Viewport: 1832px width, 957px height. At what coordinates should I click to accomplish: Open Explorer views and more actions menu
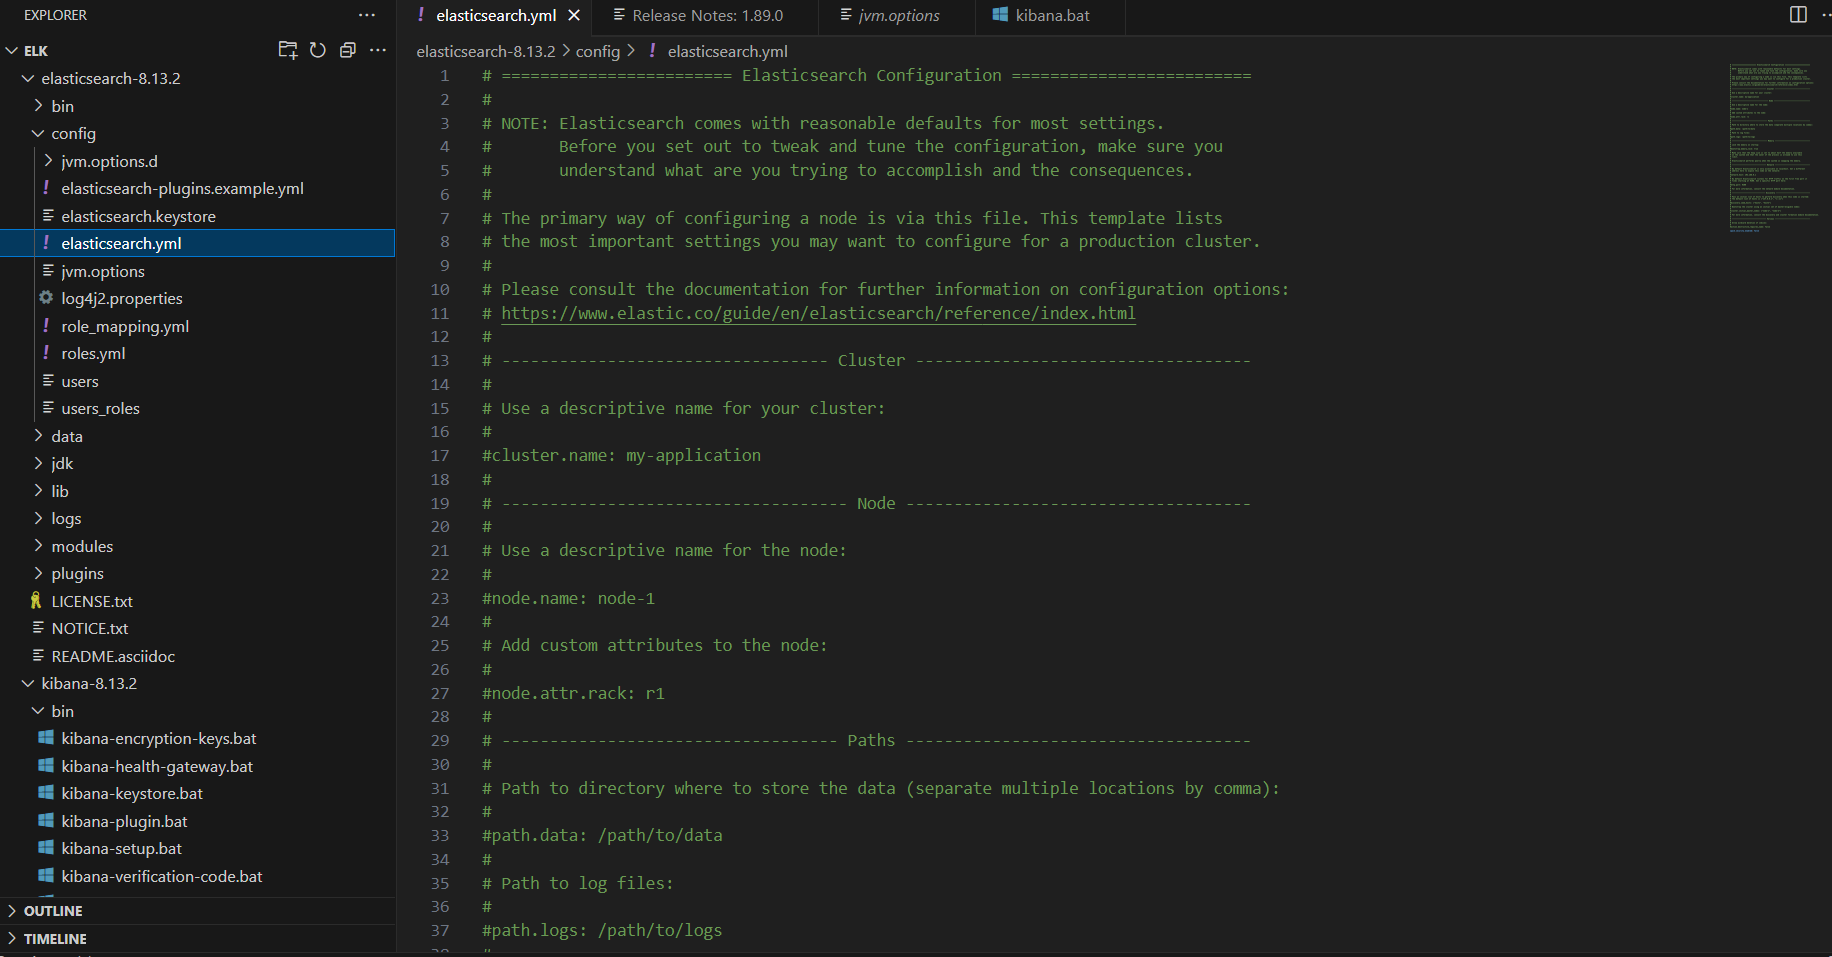coord(367,15)
